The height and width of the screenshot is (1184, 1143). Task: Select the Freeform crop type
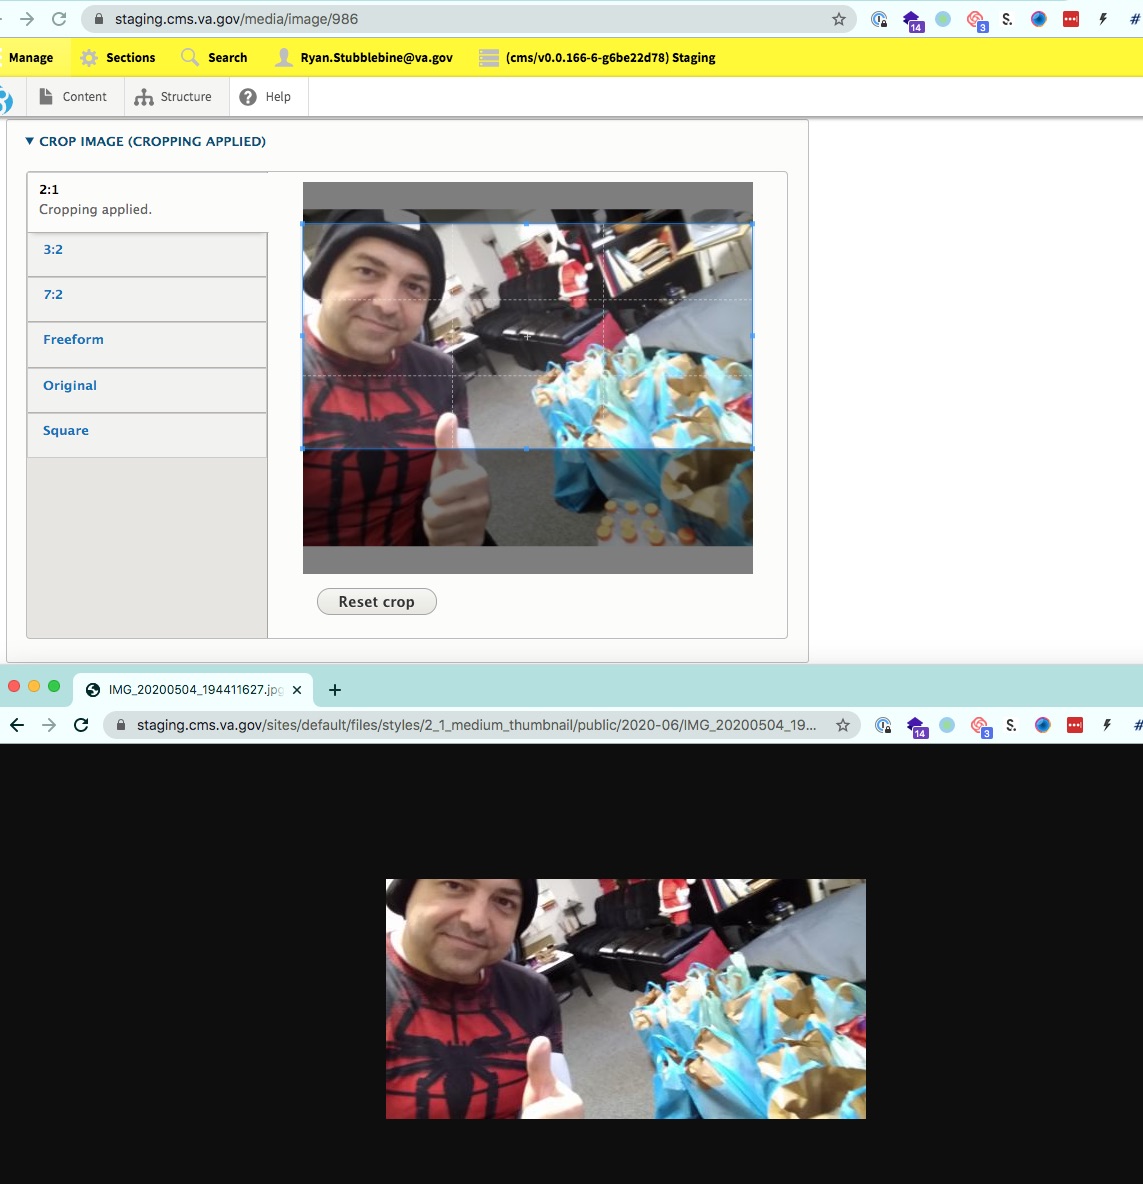147,345
